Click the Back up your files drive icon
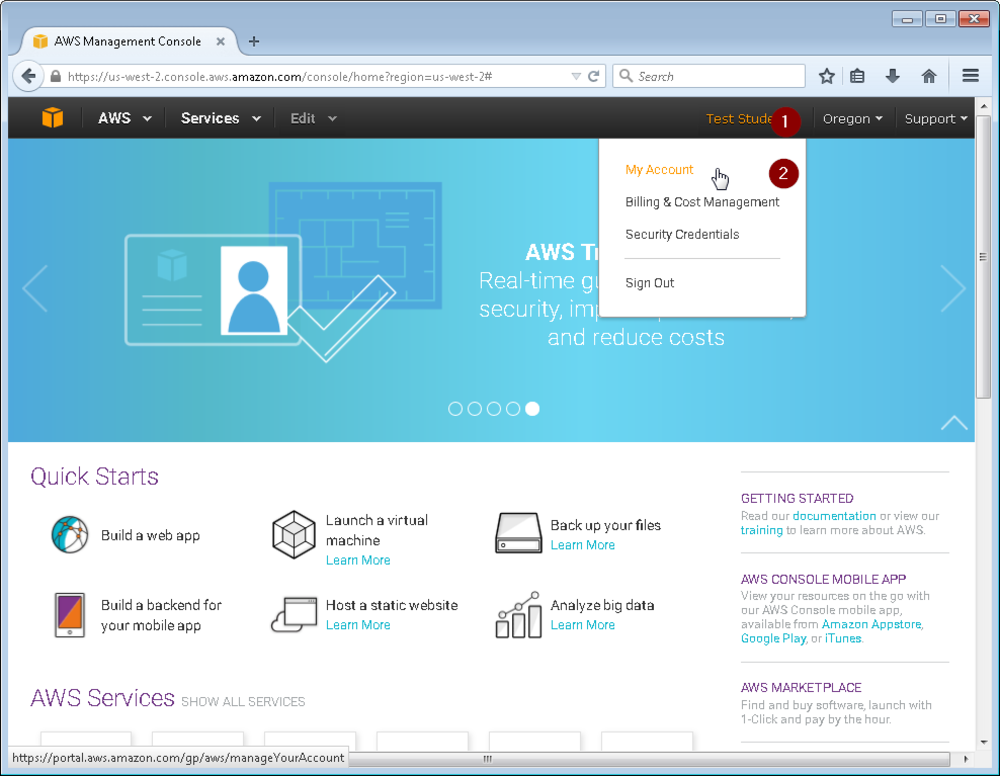 click(518, 533)
